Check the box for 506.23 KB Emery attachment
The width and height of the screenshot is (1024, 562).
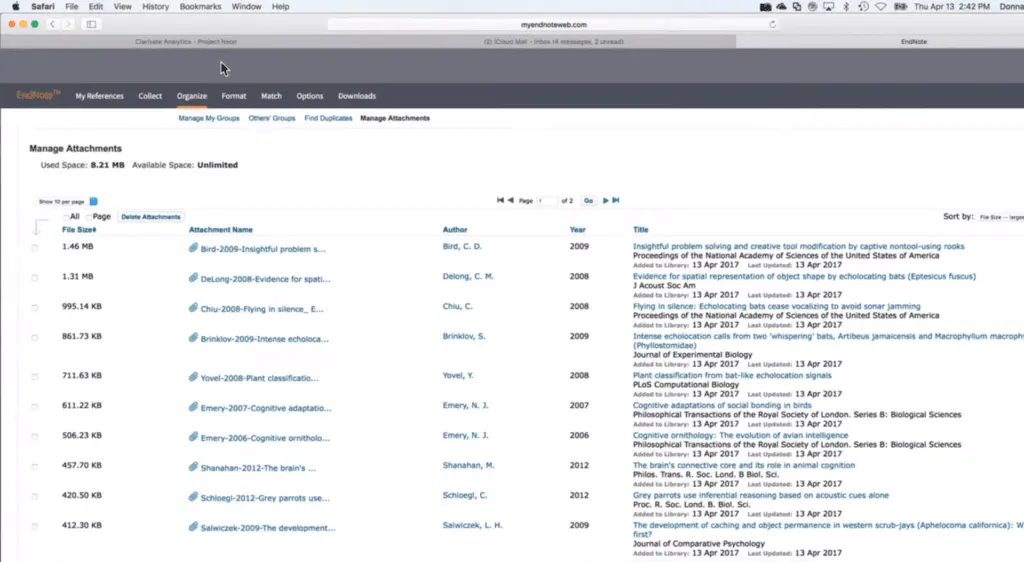pyautogui.click(x=35, y=437)
